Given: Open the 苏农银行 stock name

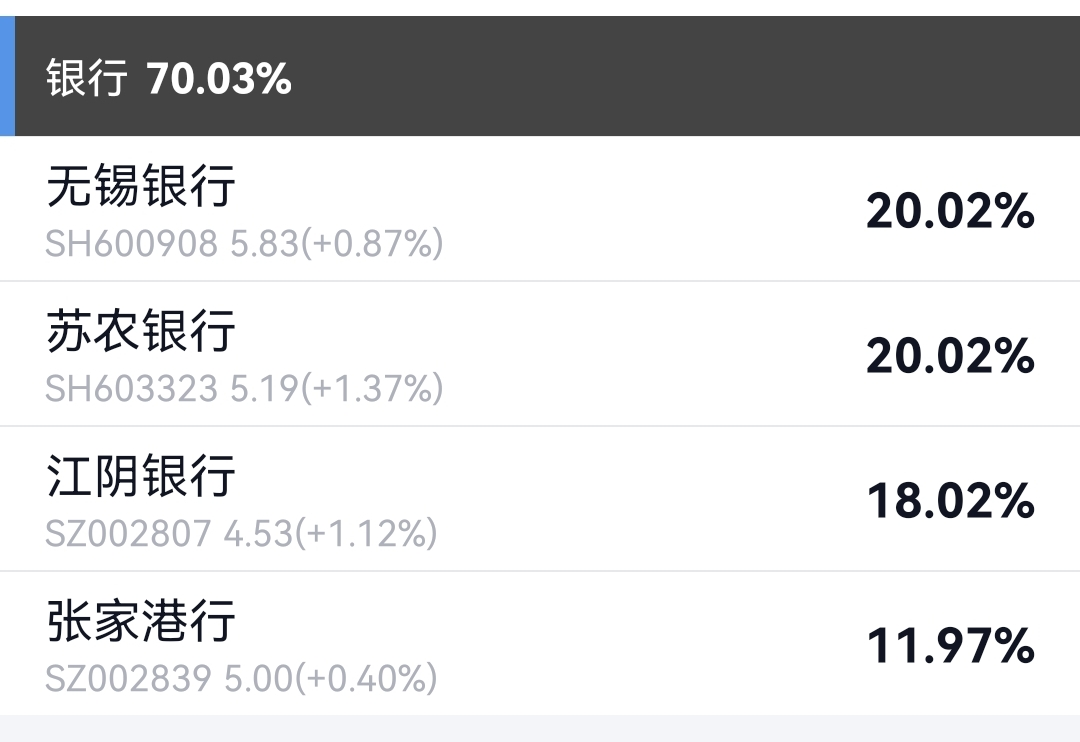Looking at the screenshot, I should pyautogui.click(x=141, y=331).
